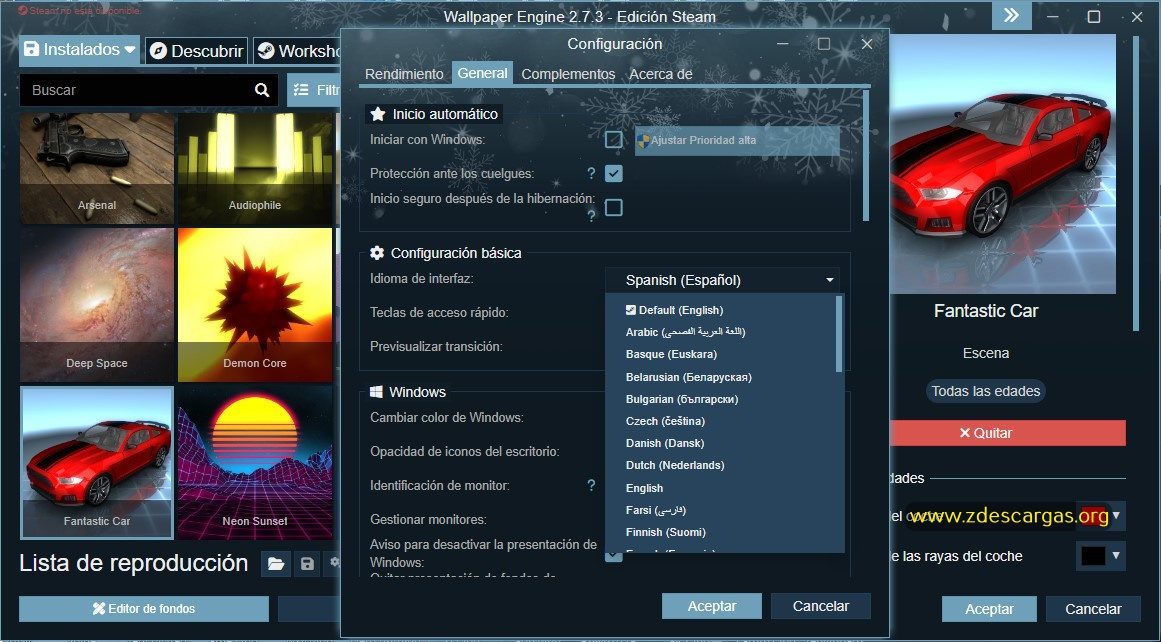Screen dimensions: 1161x642
Task: Click Ajustar Prioridad alta button
Action: click(x=737, y=140)
